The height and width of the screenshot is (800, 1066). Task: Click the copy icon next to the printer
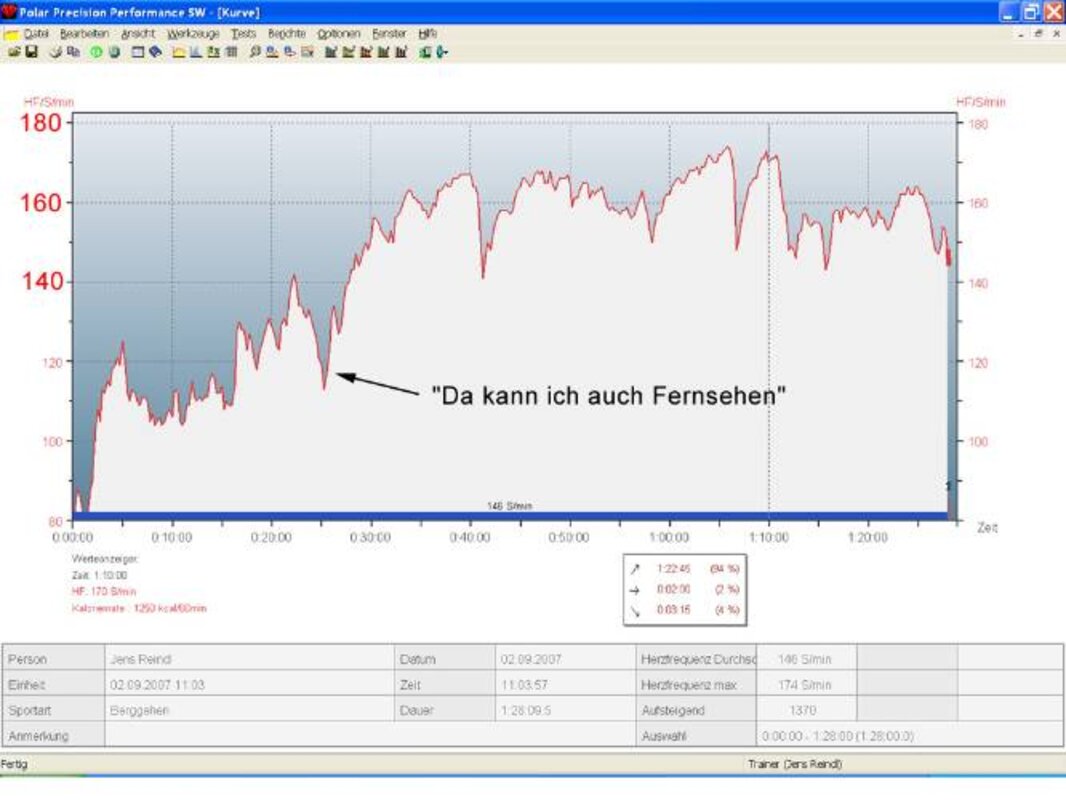pyautogui.click(x=73, y=52)
